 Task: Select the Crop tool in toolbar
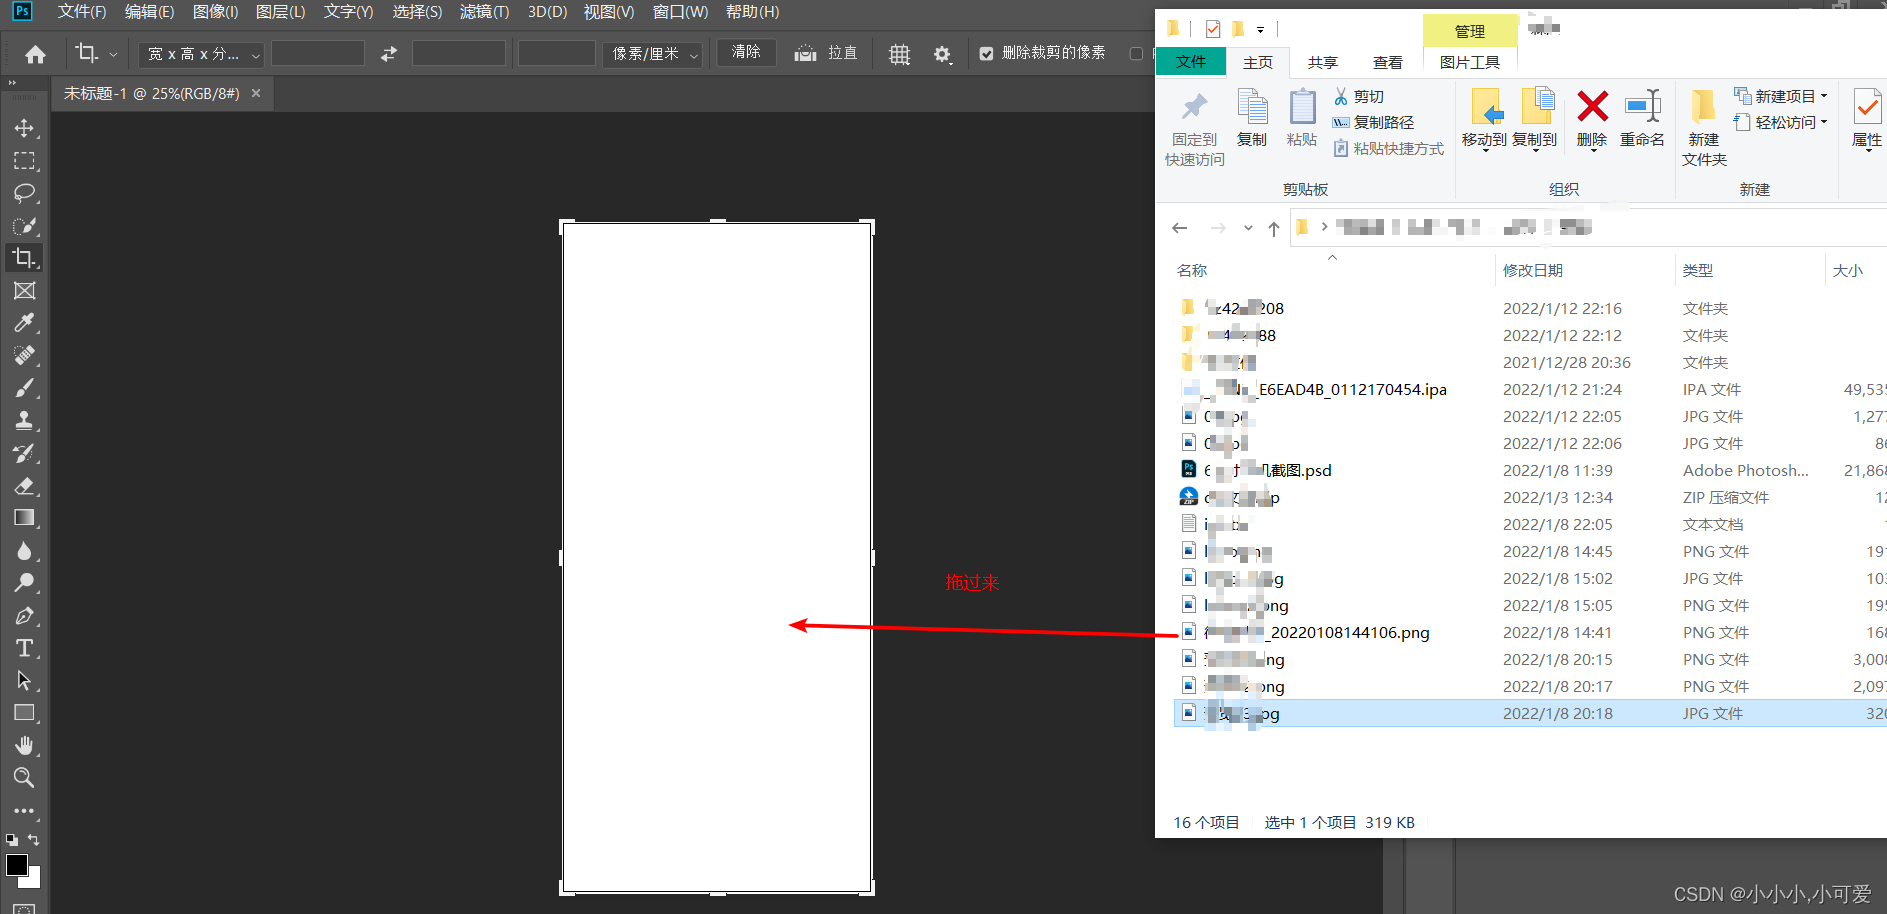[x=24, y=258]
